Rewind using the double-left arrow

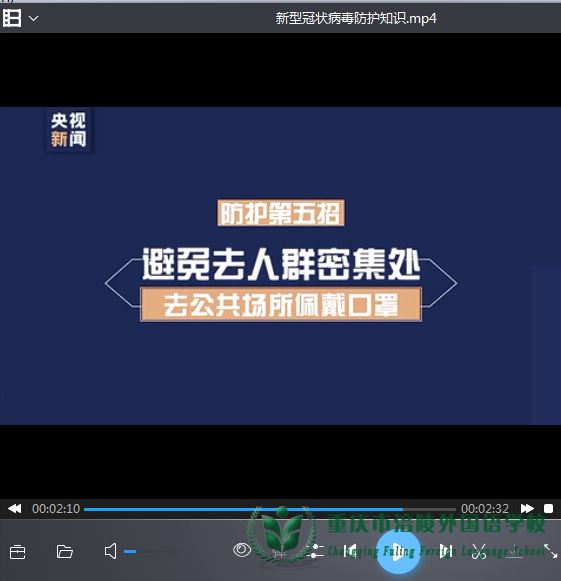[15, 509]
